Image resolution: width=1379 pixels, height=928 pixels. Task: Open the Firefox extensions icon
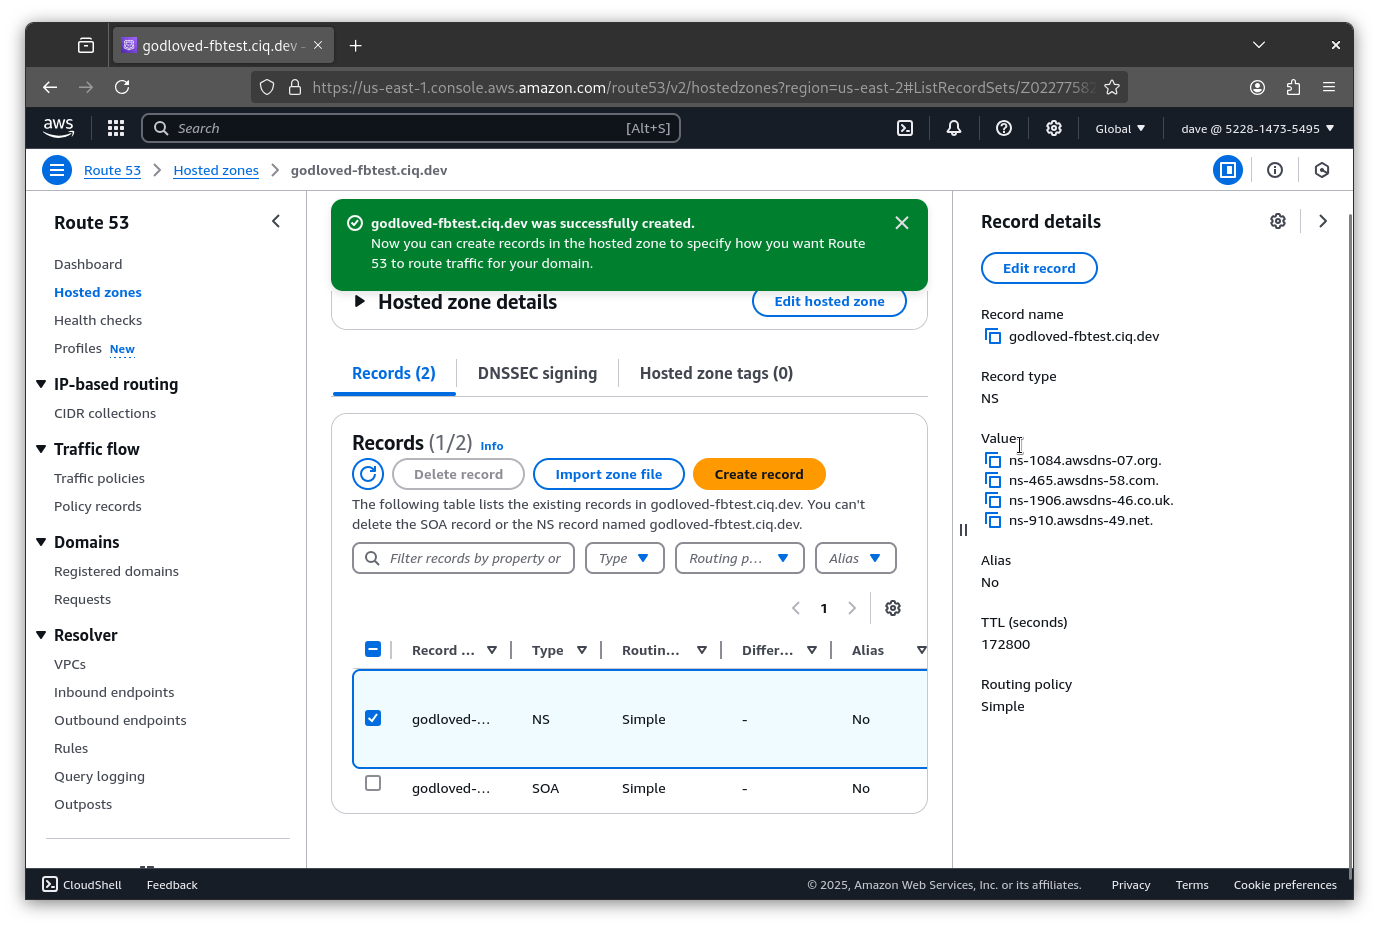click(1293, 87)
